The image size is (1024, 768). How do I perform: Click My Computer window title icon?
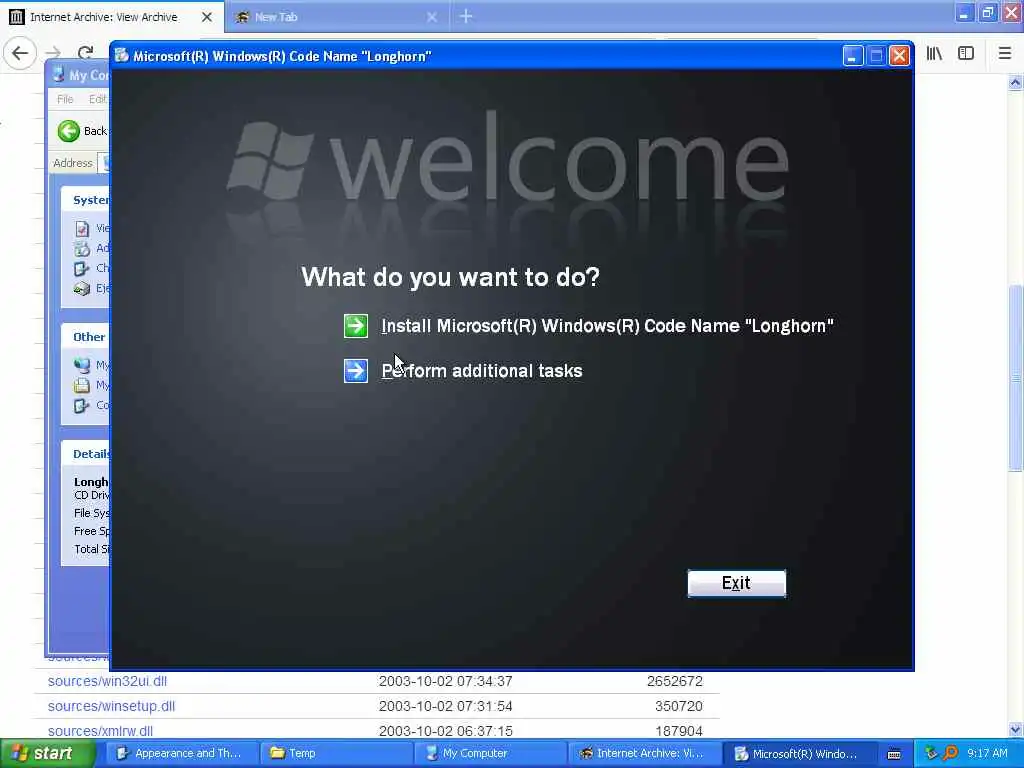[58, 74]
